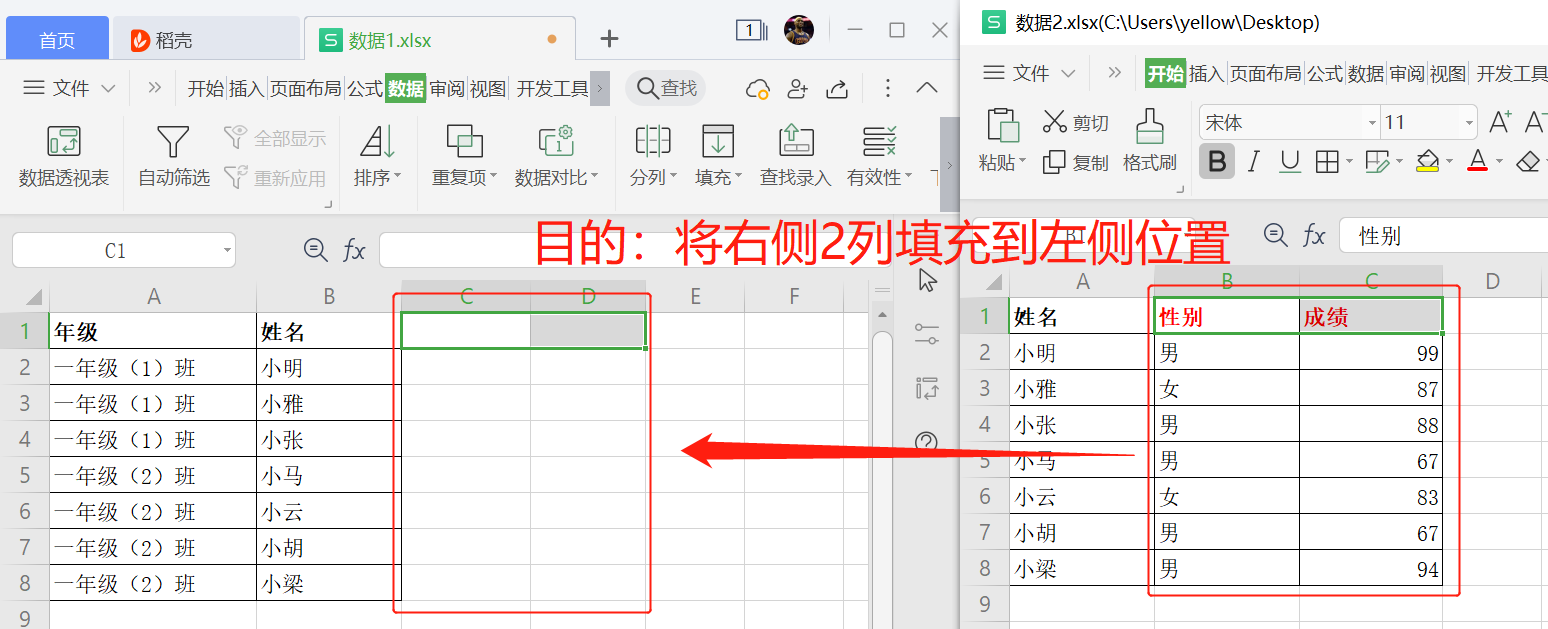Click the window-count icon showing 1
The image size is (1548, 629).
pyautogui.click(x=751, y=31)
